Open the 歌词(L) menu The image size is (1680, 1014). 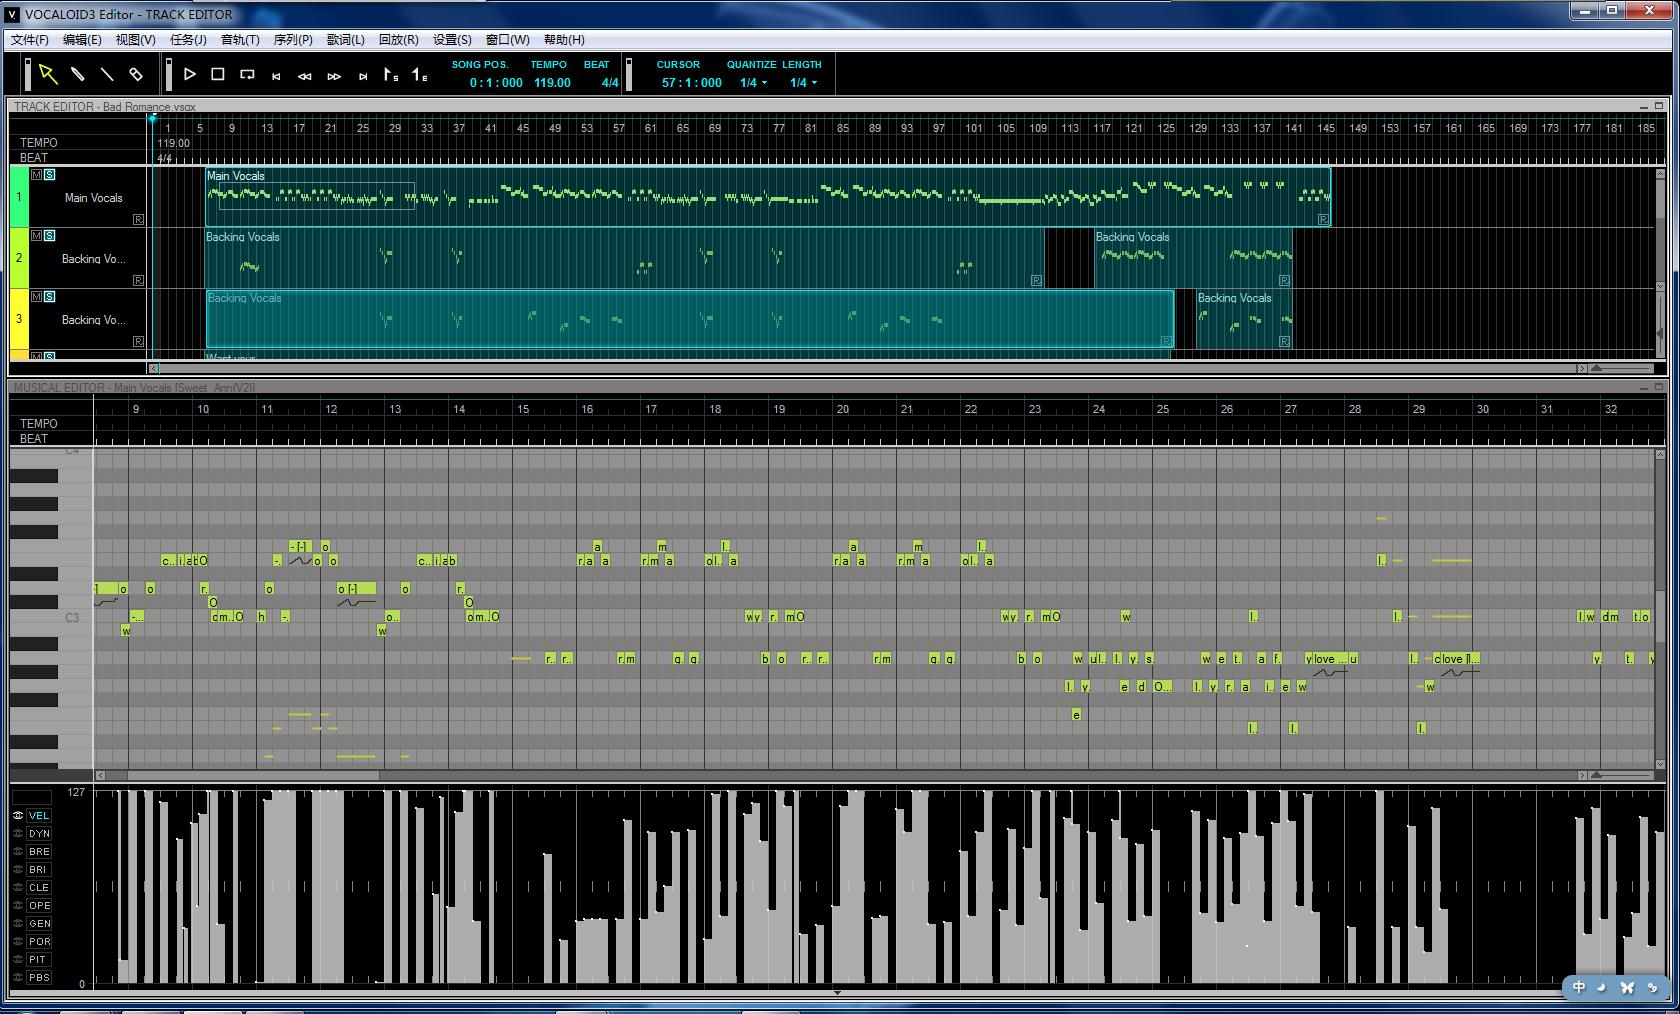(346, 40)
